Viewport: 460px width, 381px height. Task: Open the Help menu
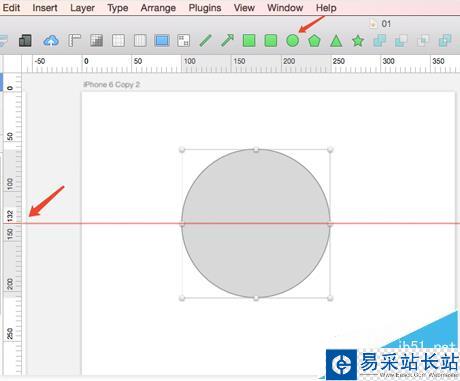326,7
